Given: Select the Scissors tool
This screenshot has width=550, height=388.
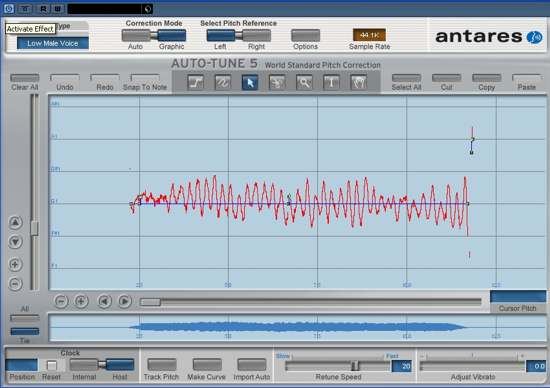Looking at the screenshot, I should 277,83.
